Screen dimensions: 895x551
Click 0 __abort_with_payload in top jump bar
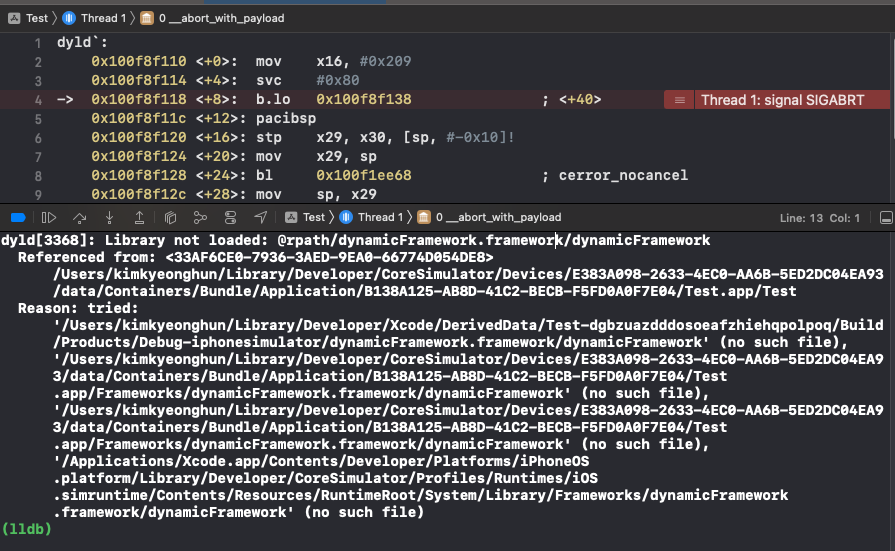[212, 18]
